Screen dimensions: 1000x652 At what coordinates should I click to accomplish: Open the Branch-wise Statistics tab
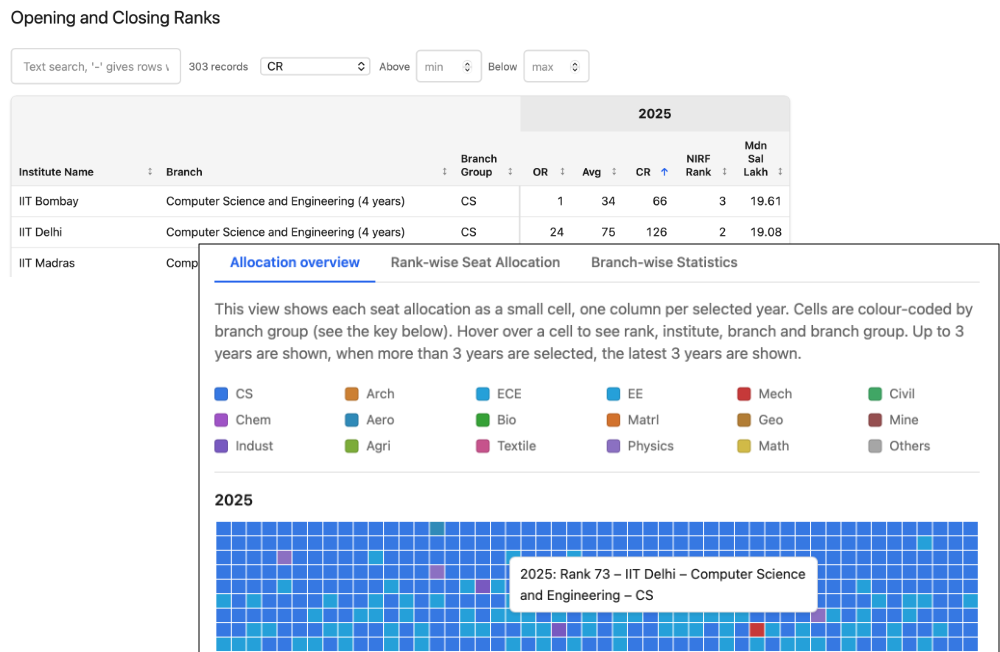tap(664, 262)
